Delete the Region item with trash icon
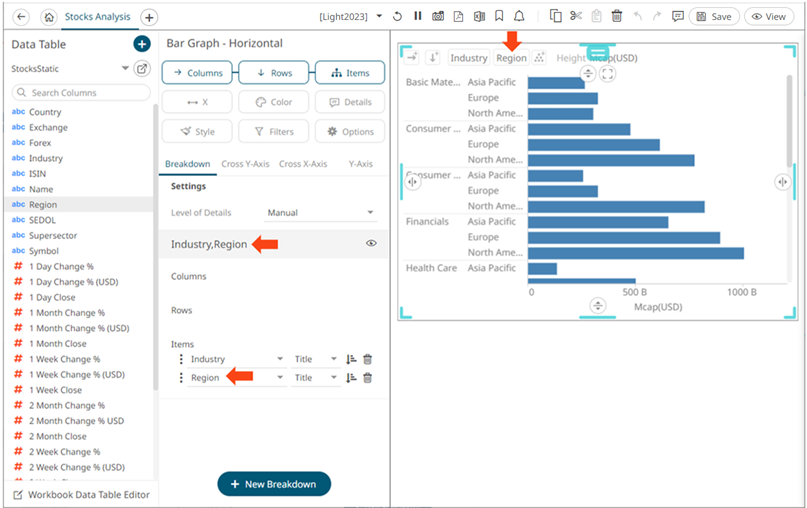Viewport: 807px width, 508px height. coord(368,378)
